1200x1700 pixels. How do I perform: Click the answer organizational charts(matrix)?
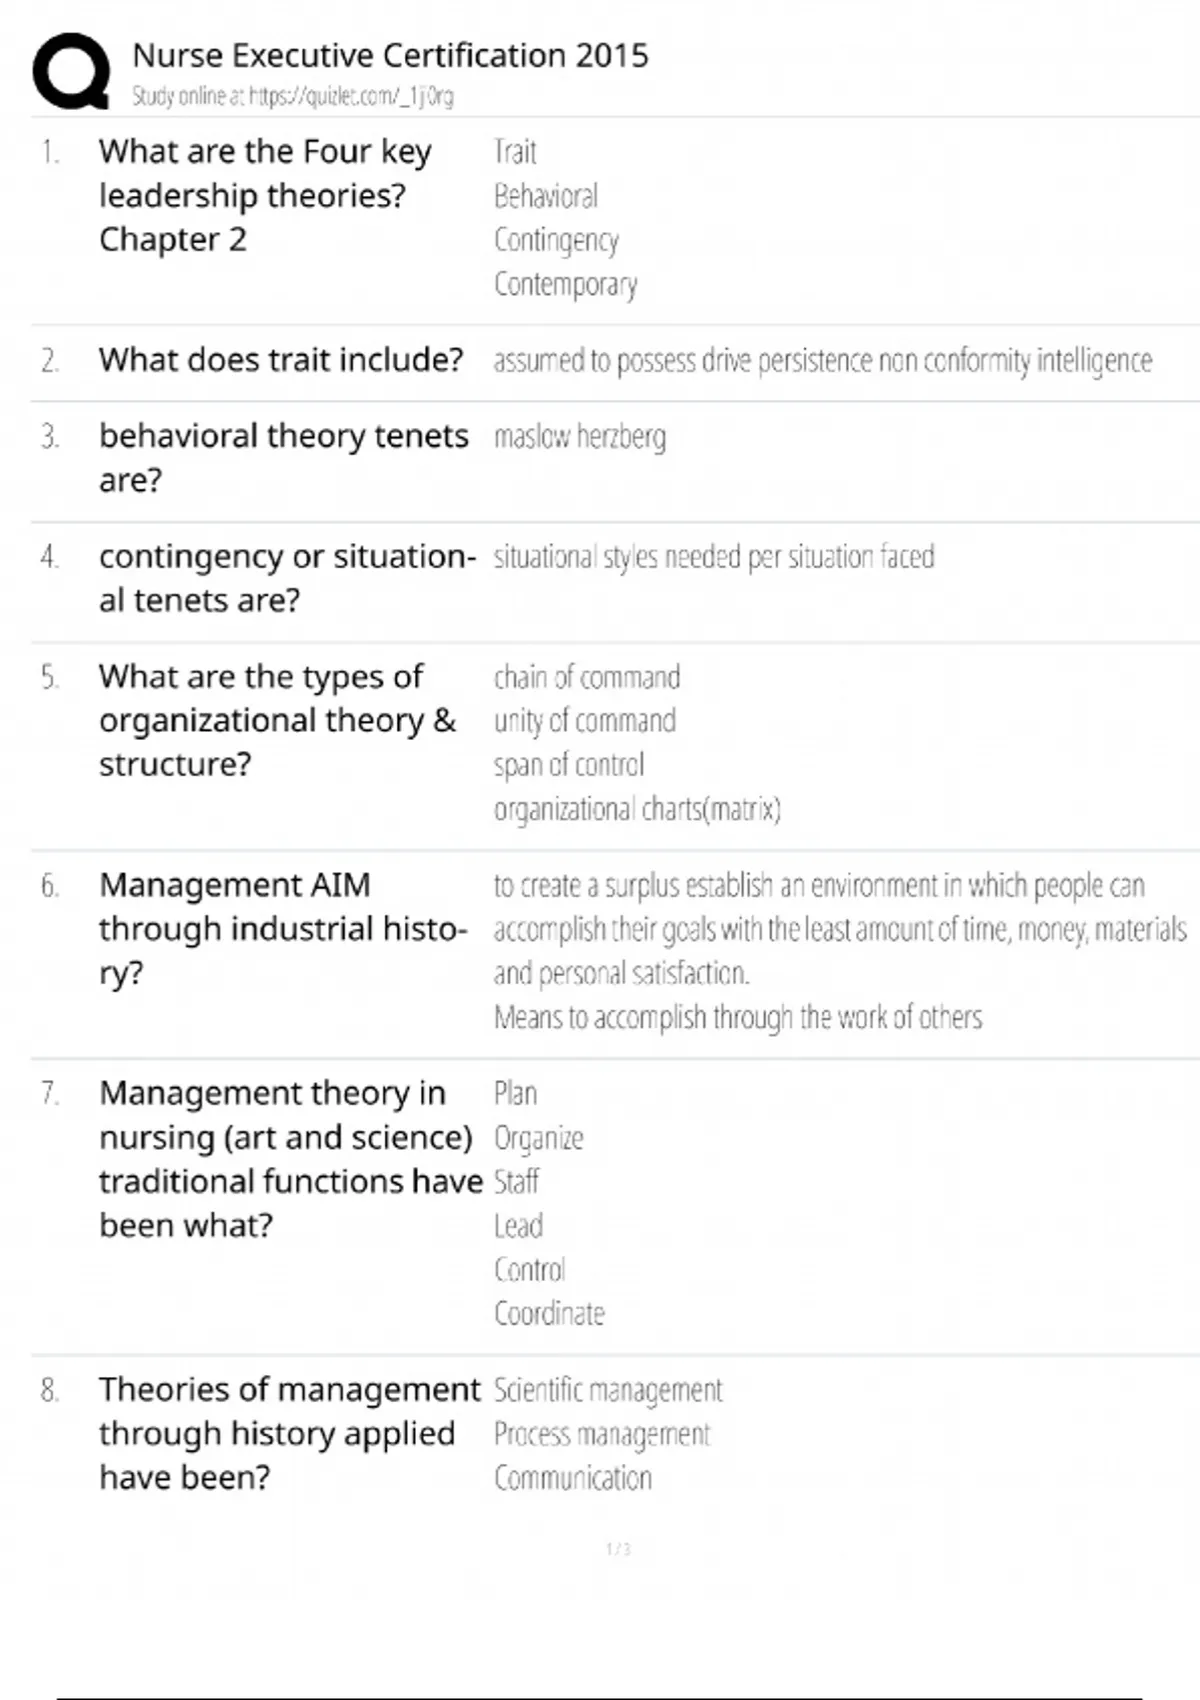(x=637, y=809)
